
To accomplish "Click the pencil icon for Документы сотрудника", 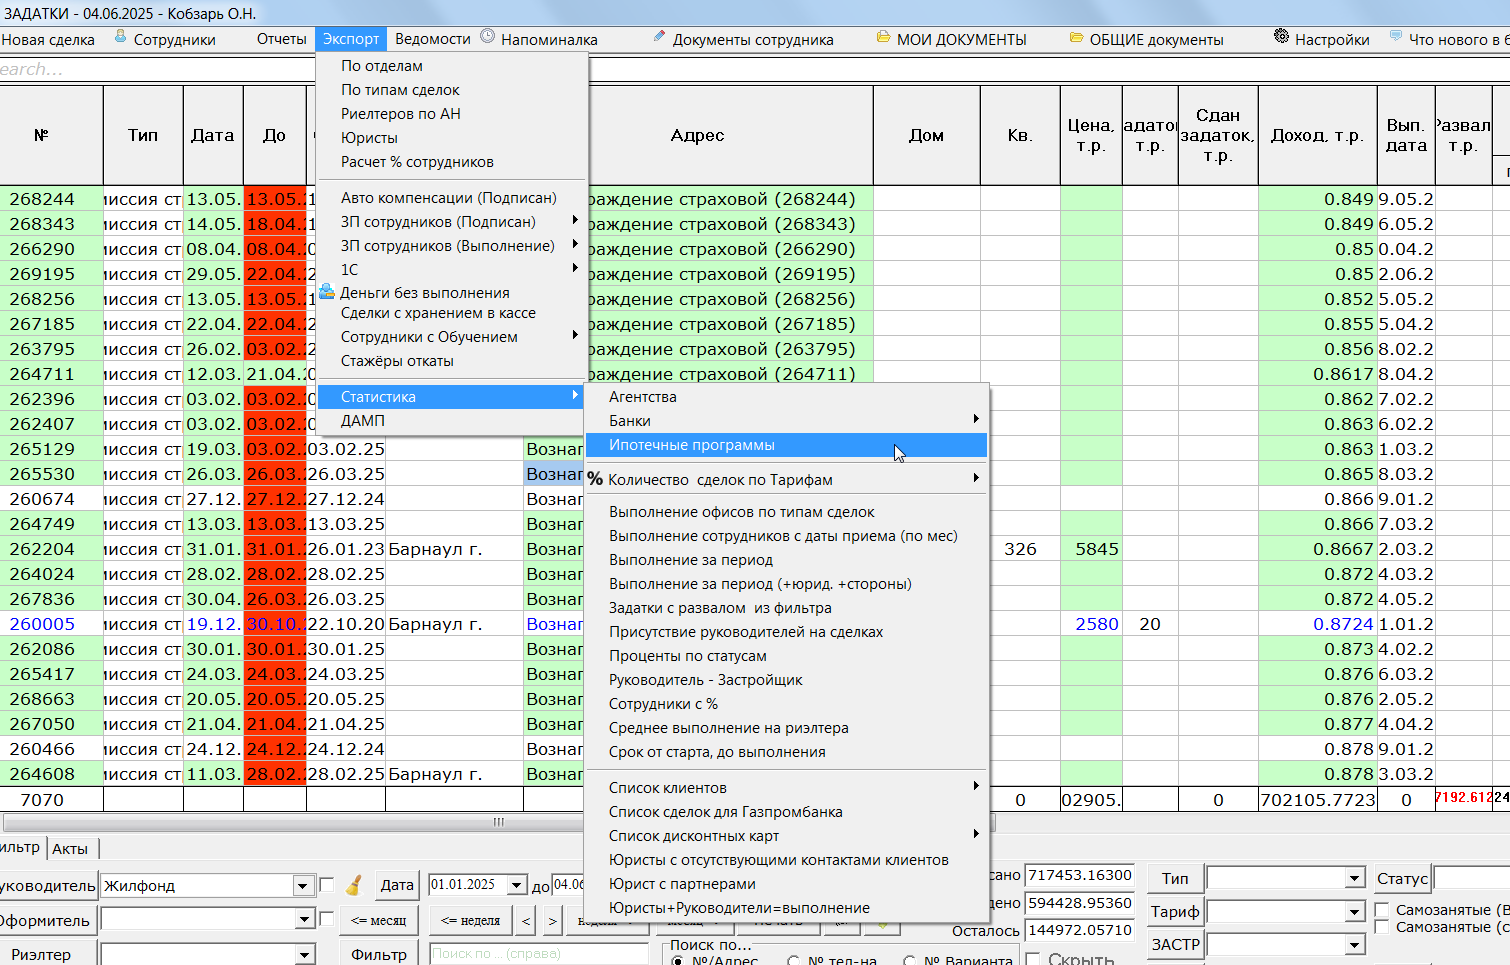I will click(659, 37).
